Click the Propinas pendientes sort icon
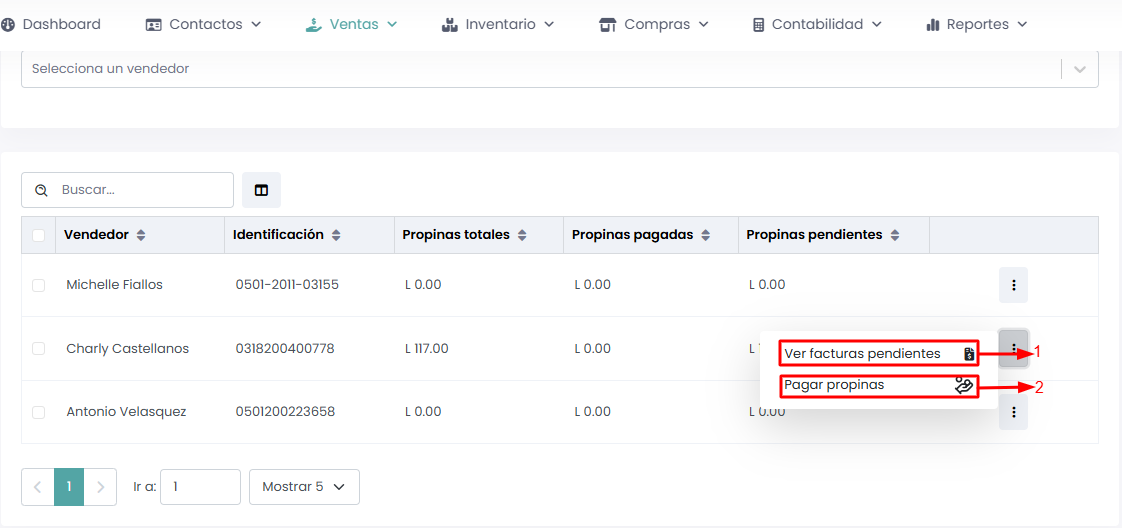1122x528 pixels. click(x=895, y=235)
